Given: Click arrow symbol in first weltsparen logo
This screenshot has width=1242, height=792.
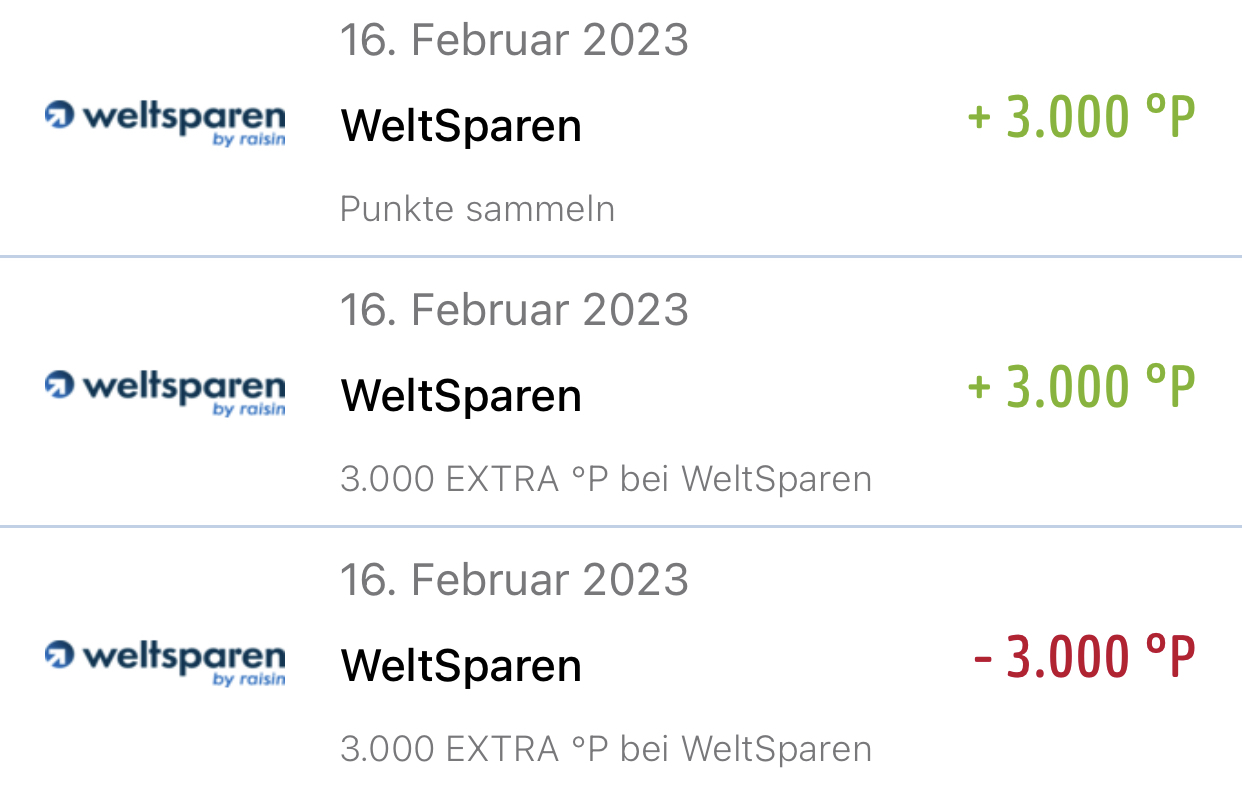Looking at the screenshot, I should (x=60, y=115).
